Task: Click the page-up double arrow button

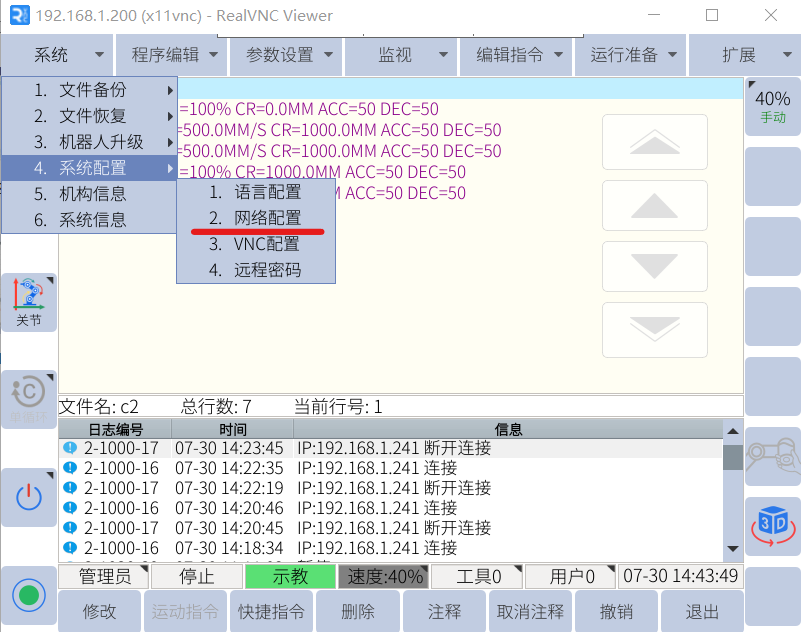Action: tap(654, 143)
